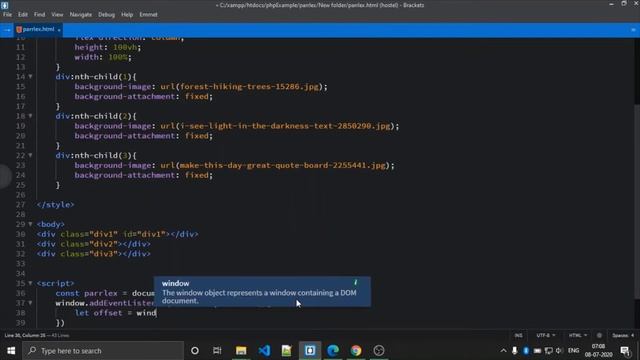The image size is (640, 360).
Task: Show hidden system tray icons
Action: pos(503,351)
